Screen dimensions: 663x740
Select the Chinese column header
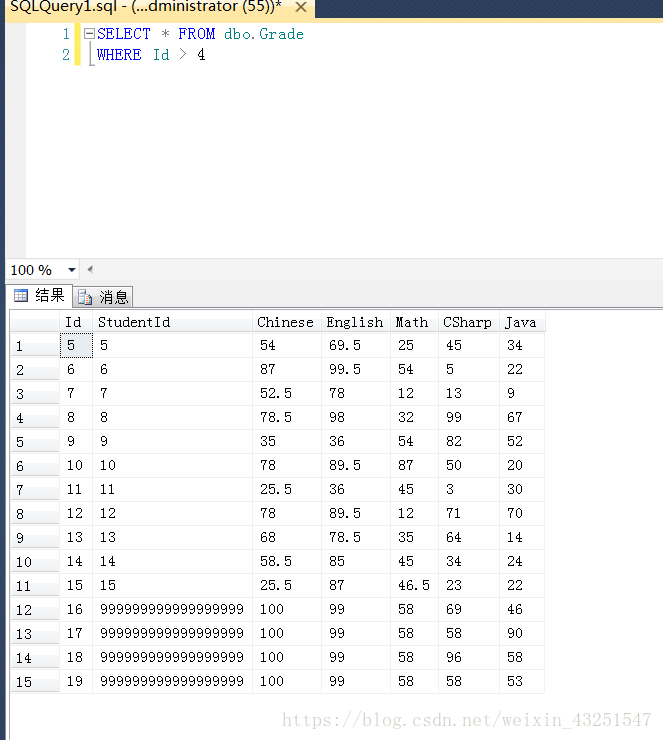click(x=286, y=322)
